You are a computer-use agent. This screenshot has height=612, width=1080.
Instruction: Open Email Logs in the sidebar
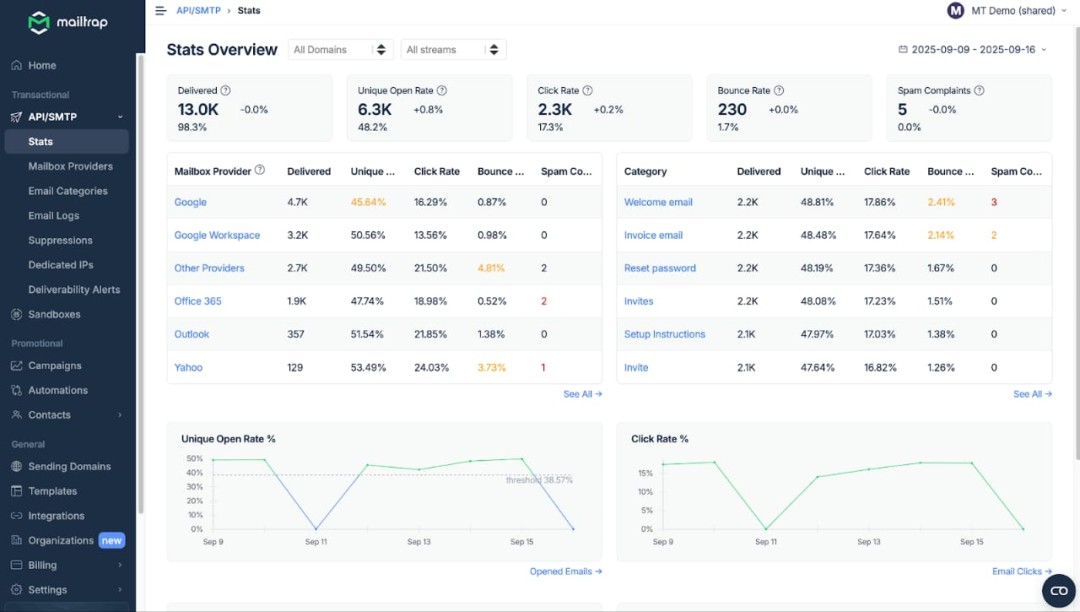(x=54, y=216)
